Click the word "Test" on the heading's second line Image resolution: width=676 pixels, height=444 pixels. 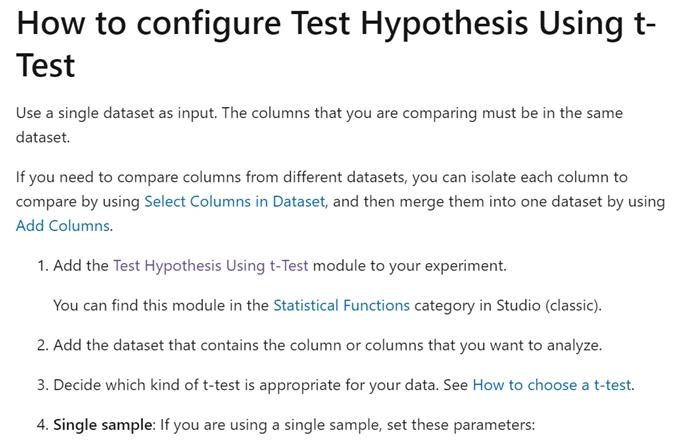pyautogui.click(x=46, y=66)
